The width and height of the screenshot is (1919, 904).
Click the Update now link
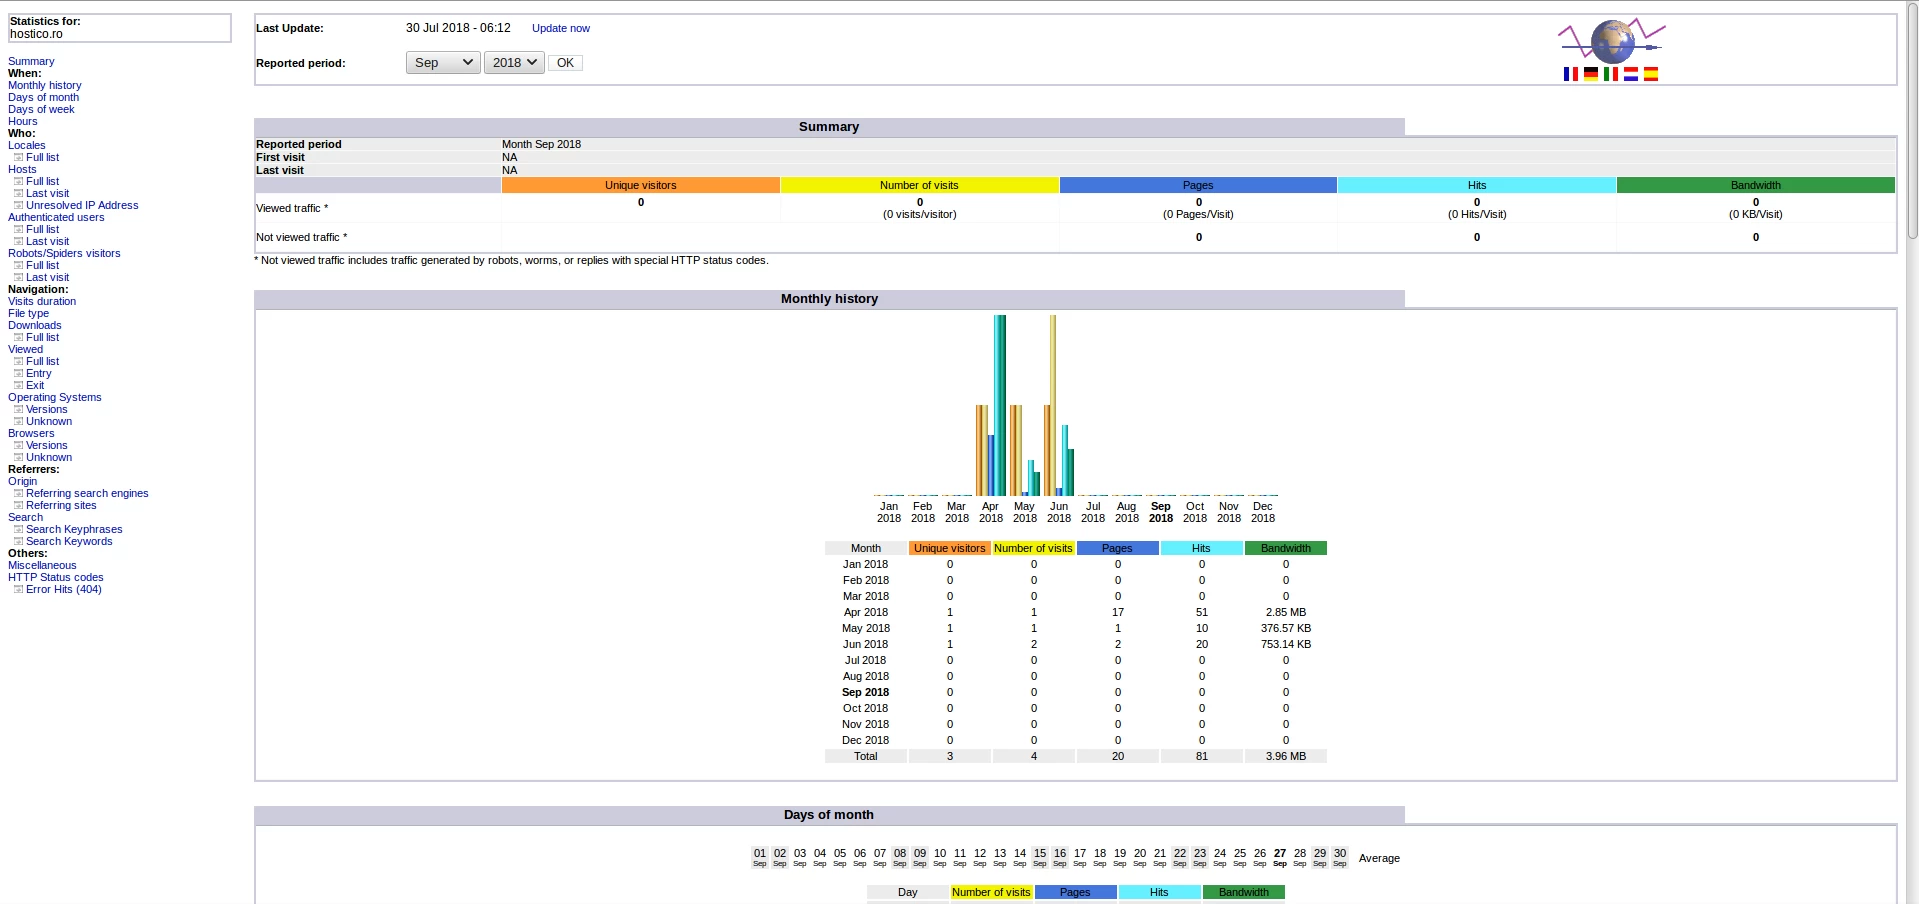[560, 28]
